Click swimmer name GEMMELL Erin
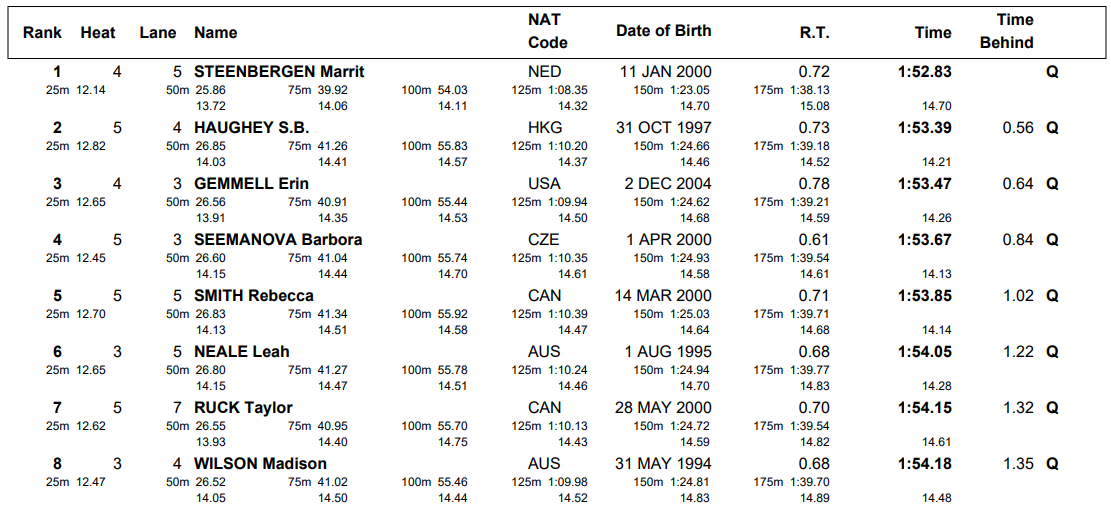Viewport: 1111px width, 512px height. (251, 184)
